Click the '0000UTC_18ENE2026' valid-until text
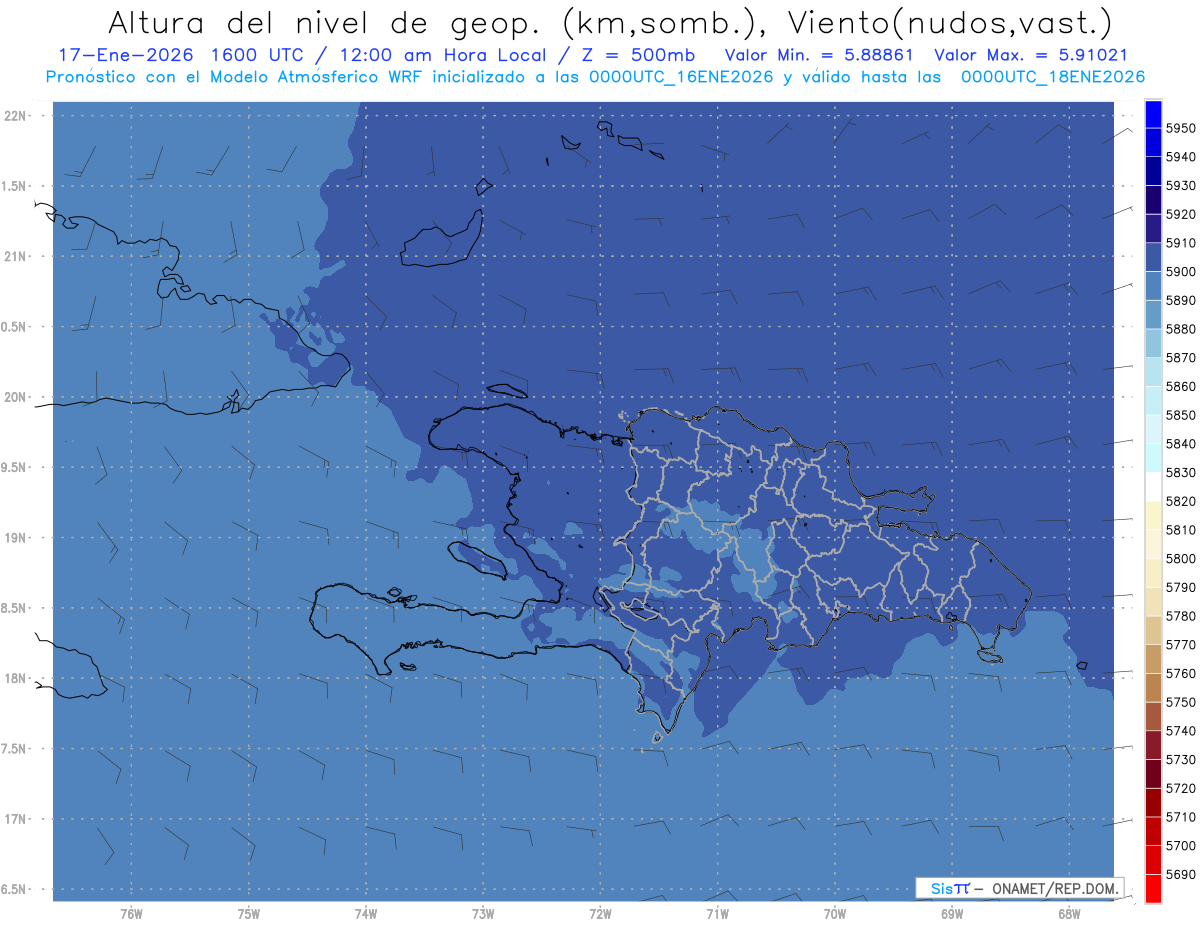The height and width of the screenshot is (927, 1200). [1053, 76]
